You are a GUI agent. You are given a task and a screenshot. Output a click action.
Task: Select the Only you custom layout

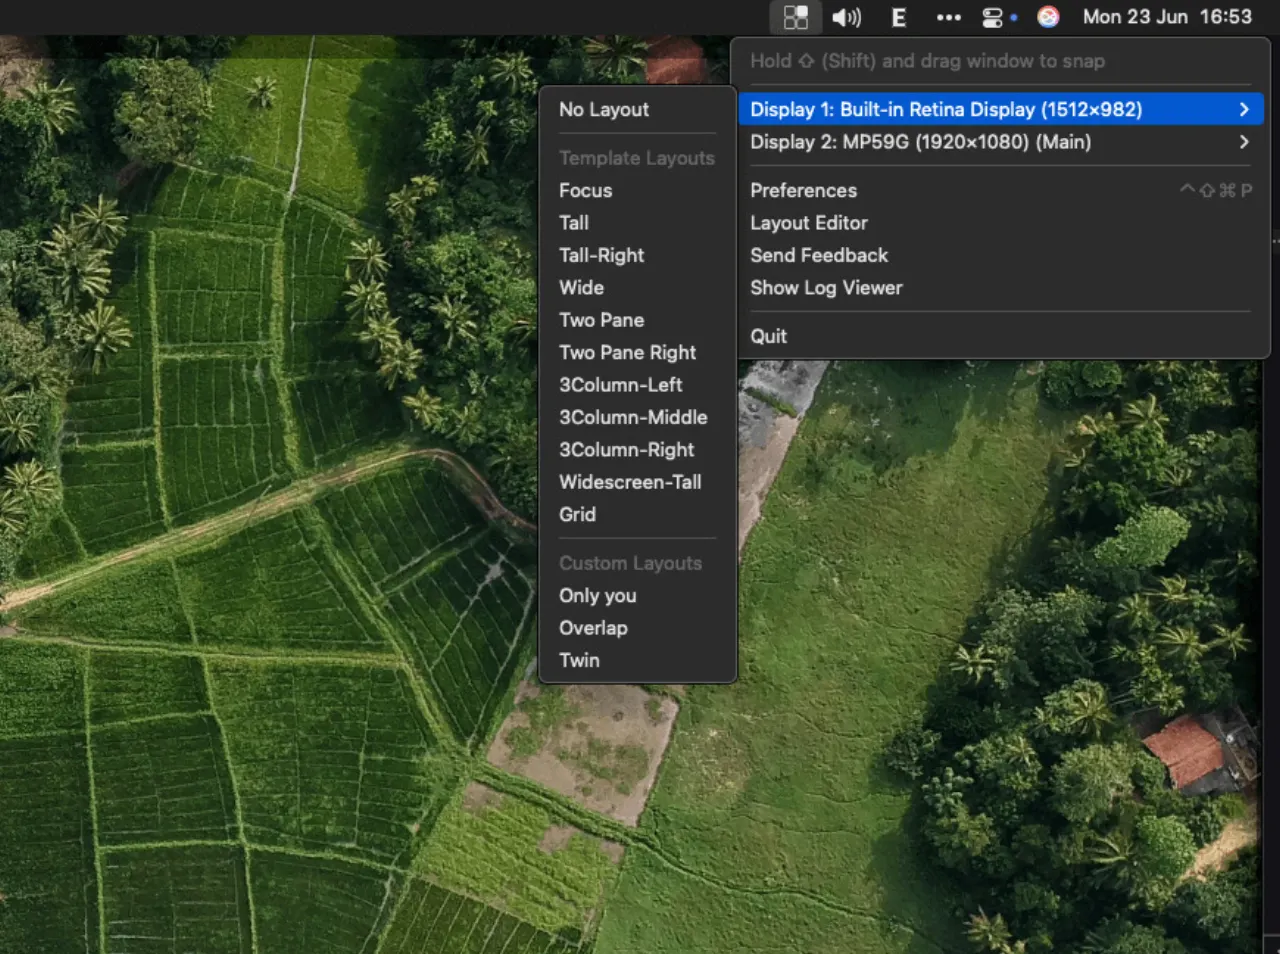point(638,596)
